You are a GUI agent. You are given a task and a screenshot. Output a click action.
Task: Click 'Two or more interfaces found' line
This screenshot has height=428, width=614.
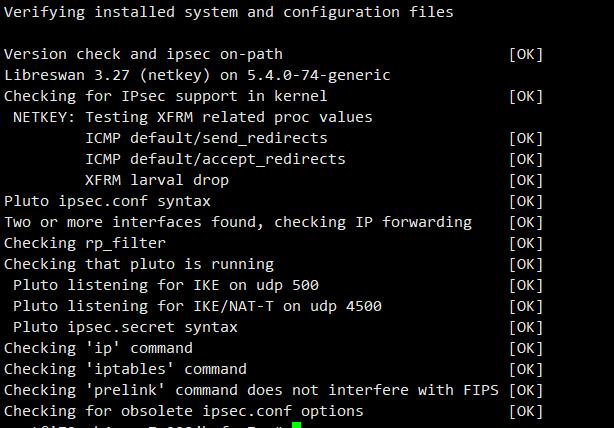(238, 222)
